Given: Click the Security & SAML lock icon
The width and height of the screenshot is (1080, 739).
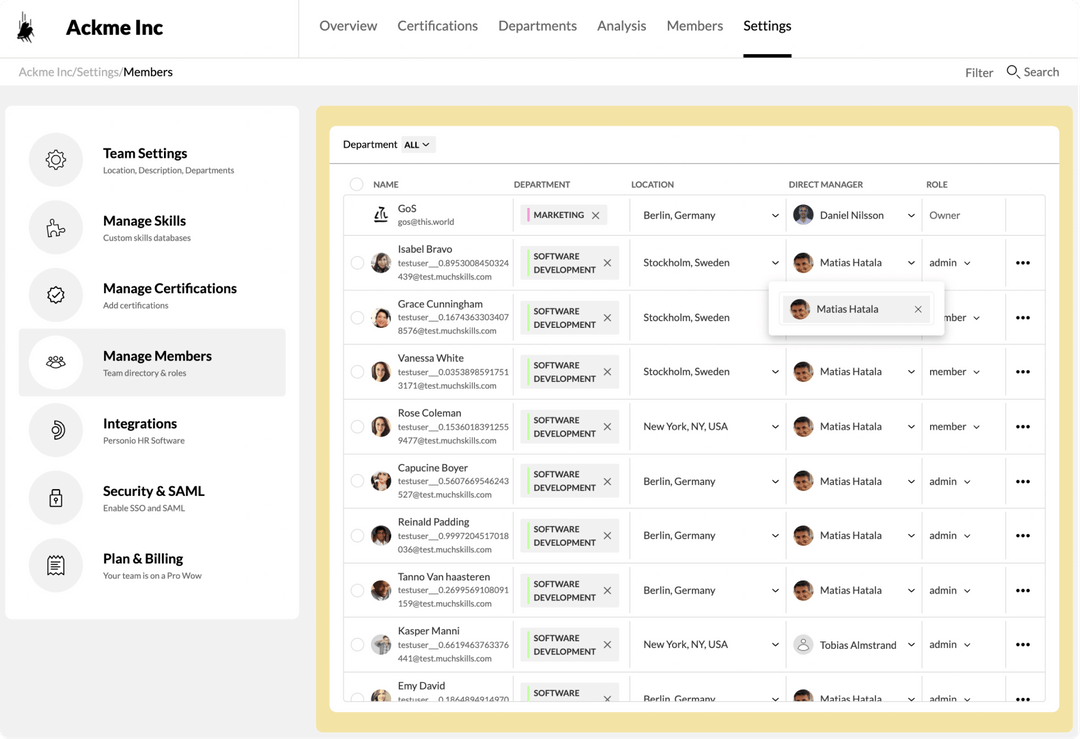Looking at the screenshot, I should tap(56, 497).
